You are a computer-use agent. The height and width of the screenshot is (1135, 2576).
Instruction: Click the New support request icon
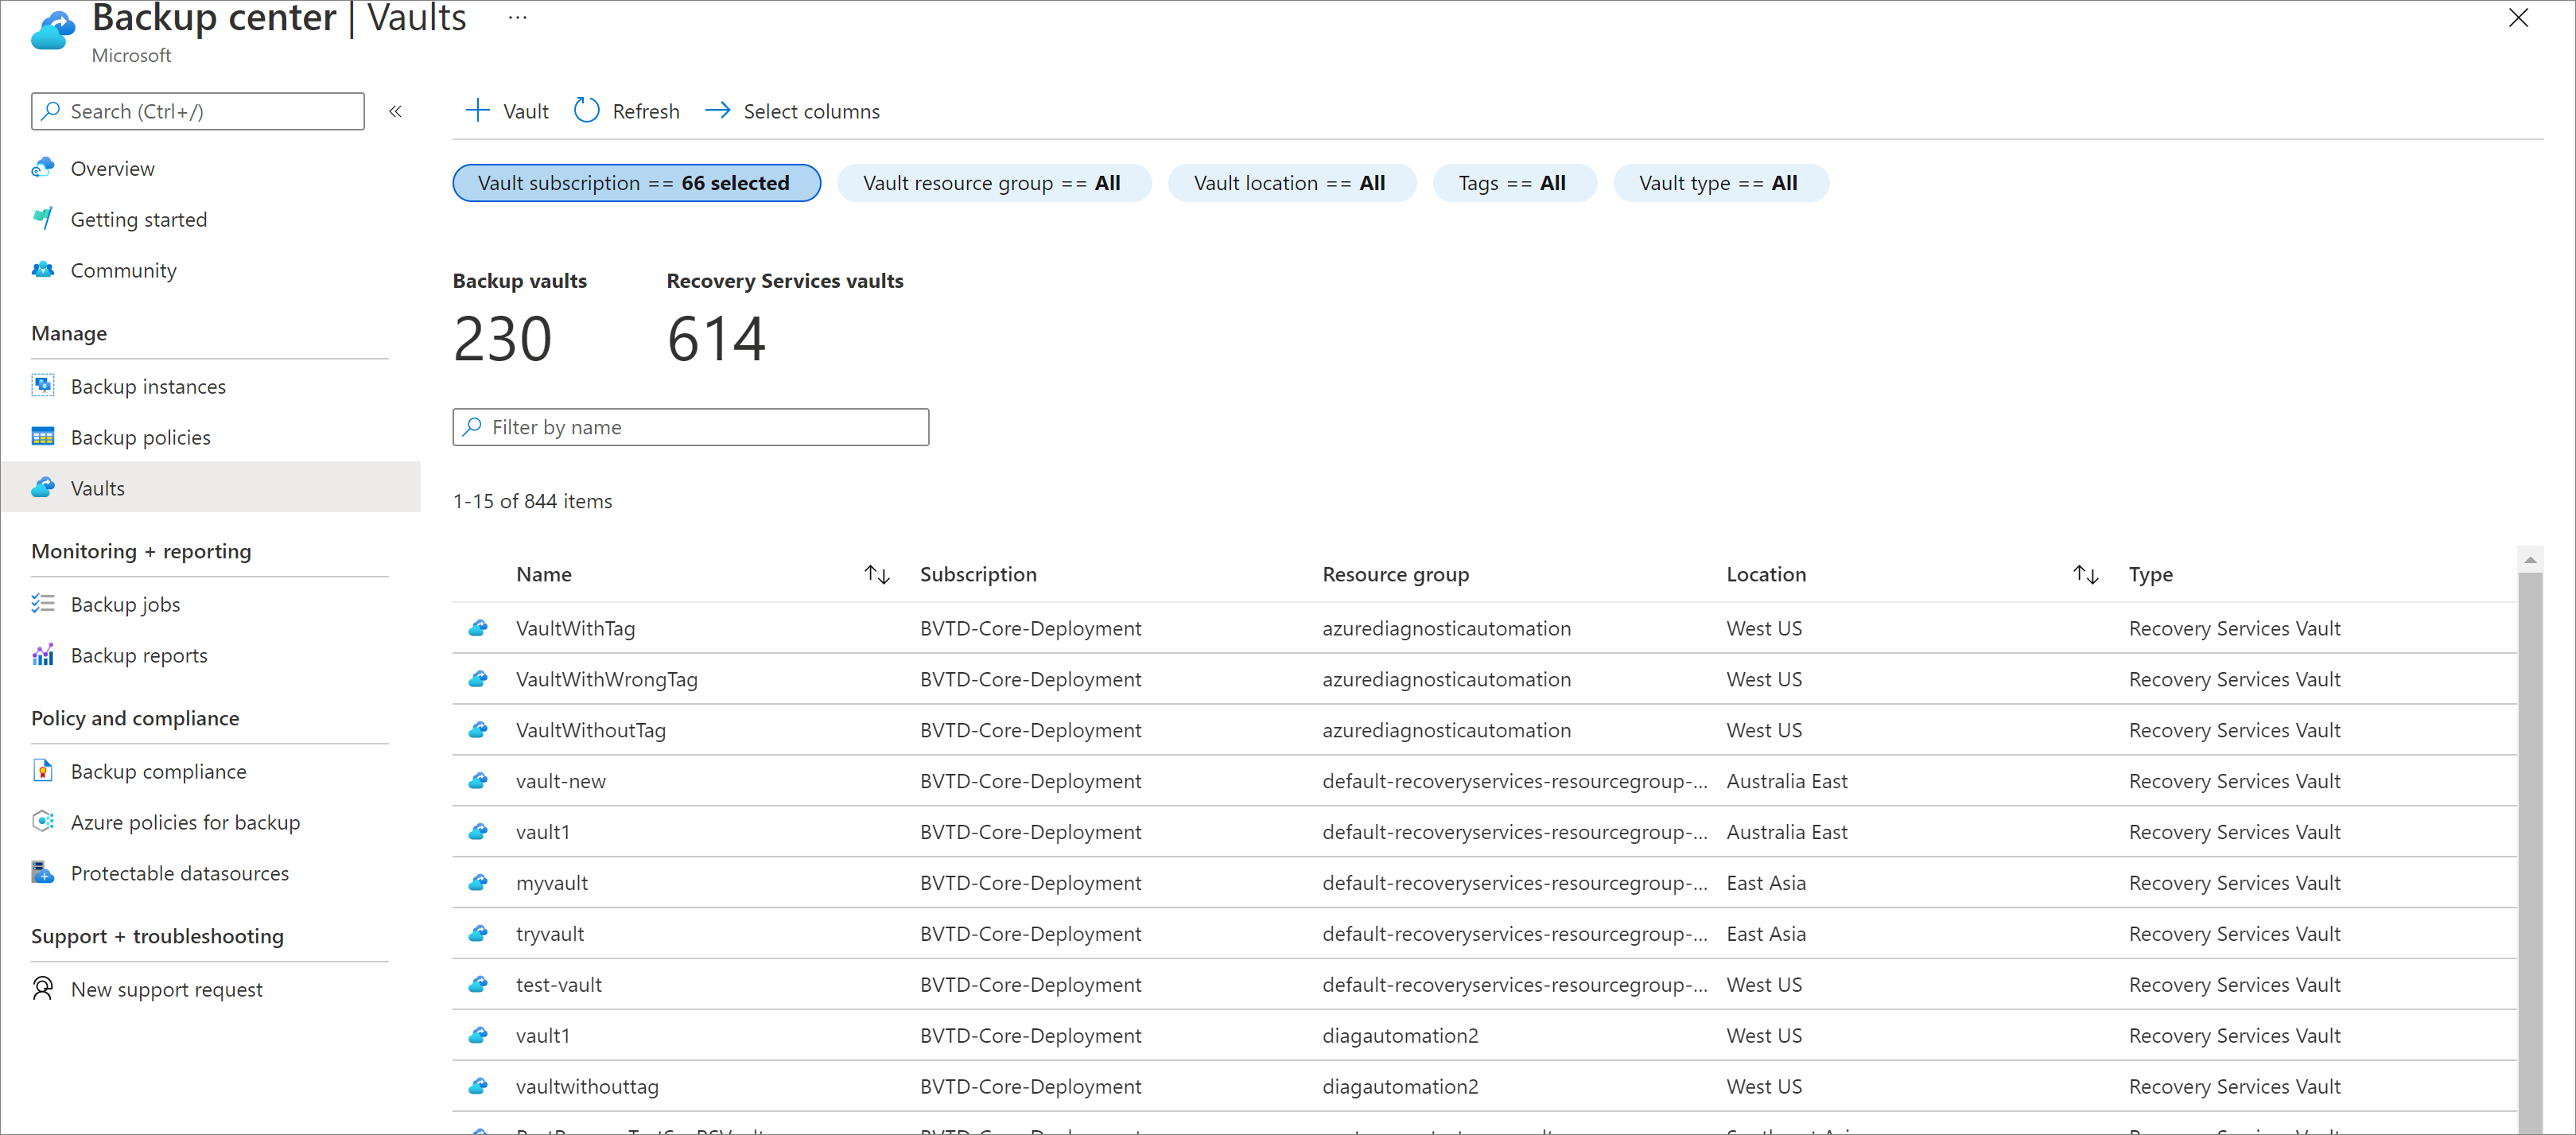(x=45, y=987)
